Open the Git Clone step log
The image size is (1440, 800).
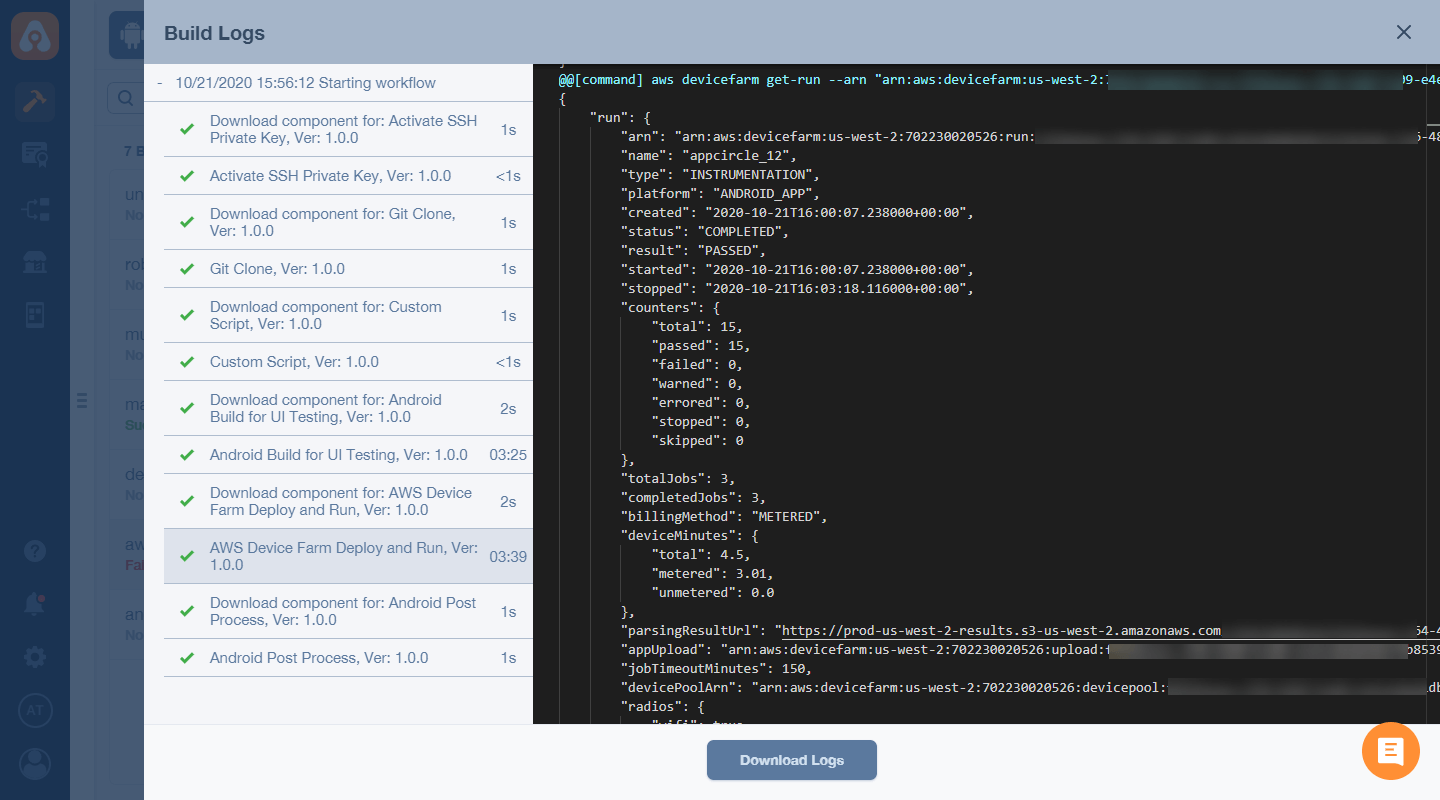pos(348,269)
